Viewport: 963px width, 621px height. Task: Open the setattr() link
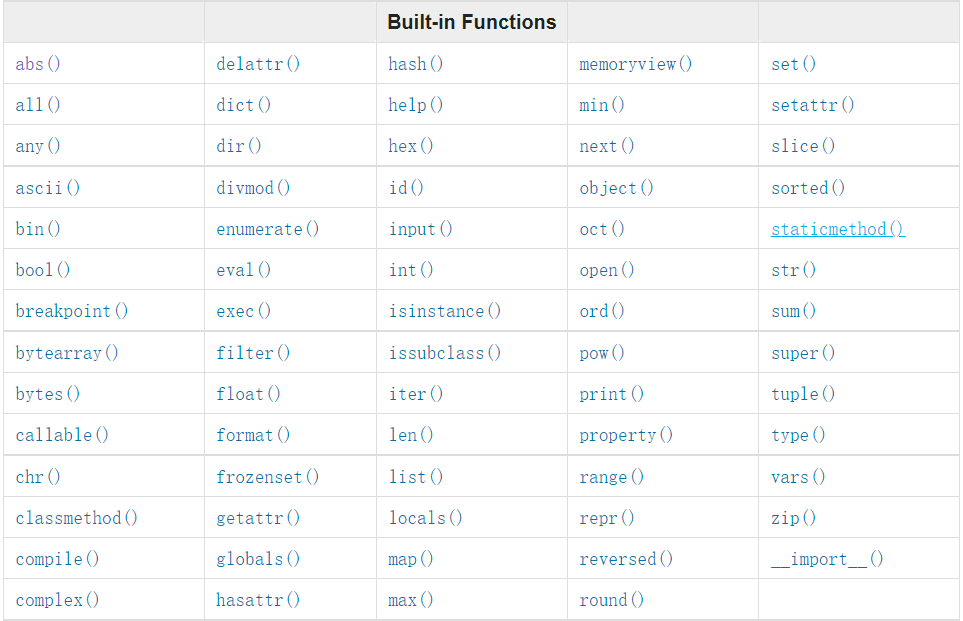pyautogui.click(x=813, y=105)
